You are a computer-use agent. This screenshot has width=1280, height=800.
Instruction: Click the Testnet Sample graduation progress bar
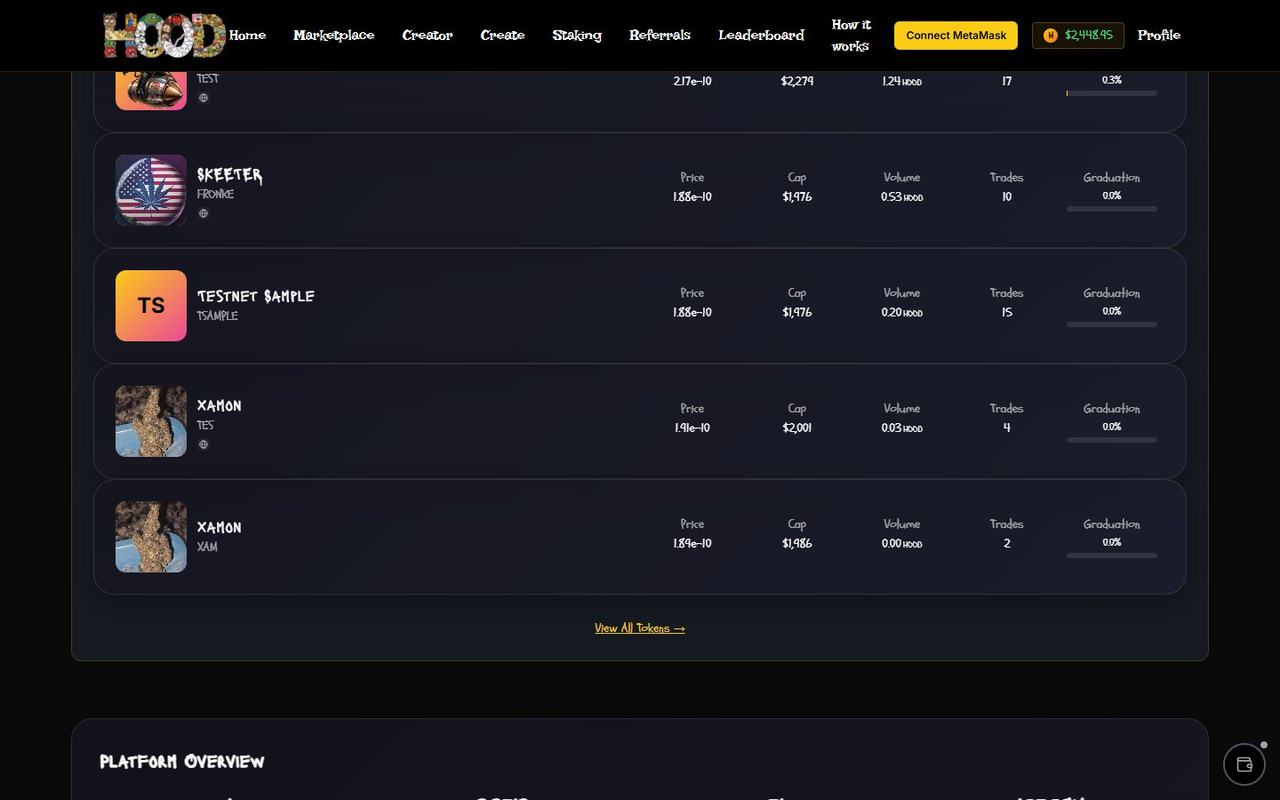coord(1112,325)
